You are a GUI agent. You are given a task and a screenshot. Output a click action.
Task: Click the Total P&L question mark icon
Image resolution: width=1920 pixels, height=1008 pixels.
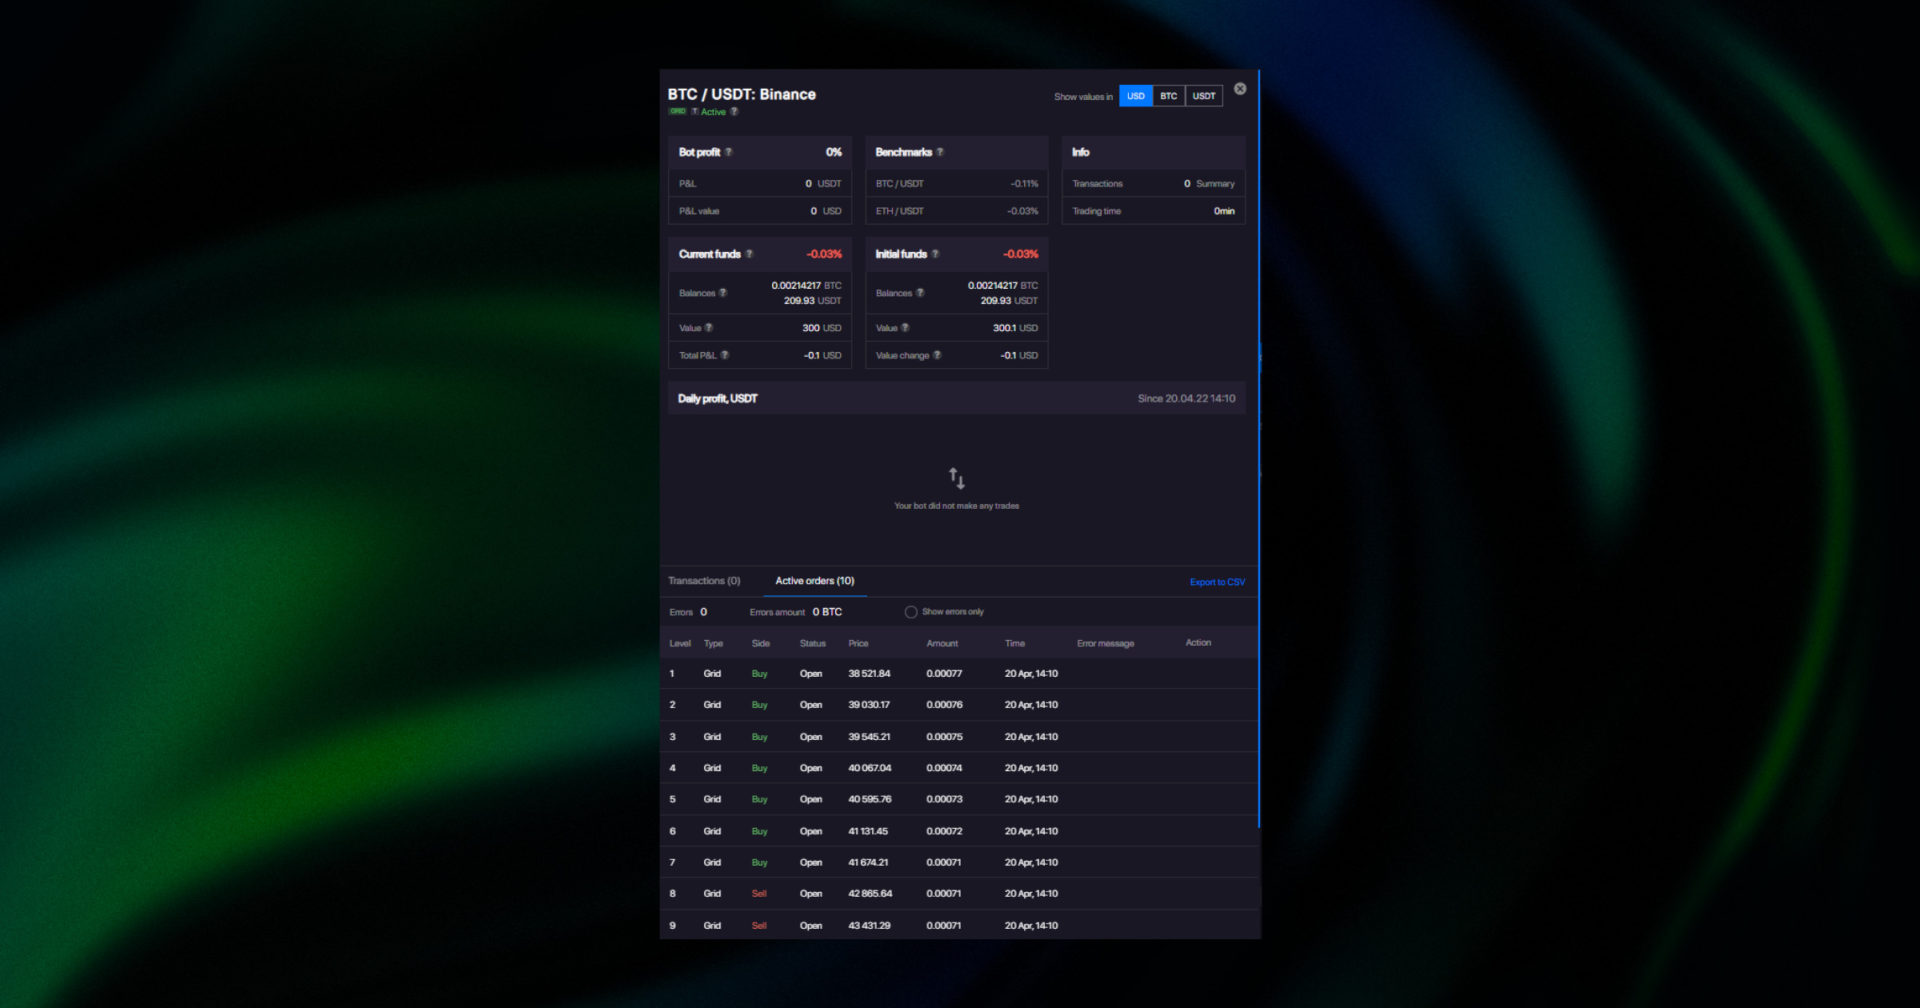[x=725, y=355]
